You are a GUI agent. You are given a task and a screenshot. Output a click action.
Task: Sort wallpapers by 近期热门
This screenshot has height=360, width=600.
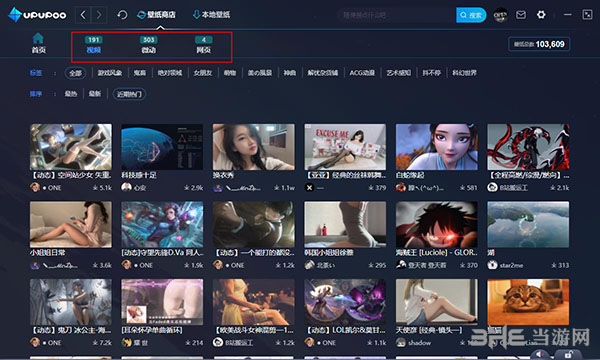(129, 94)
